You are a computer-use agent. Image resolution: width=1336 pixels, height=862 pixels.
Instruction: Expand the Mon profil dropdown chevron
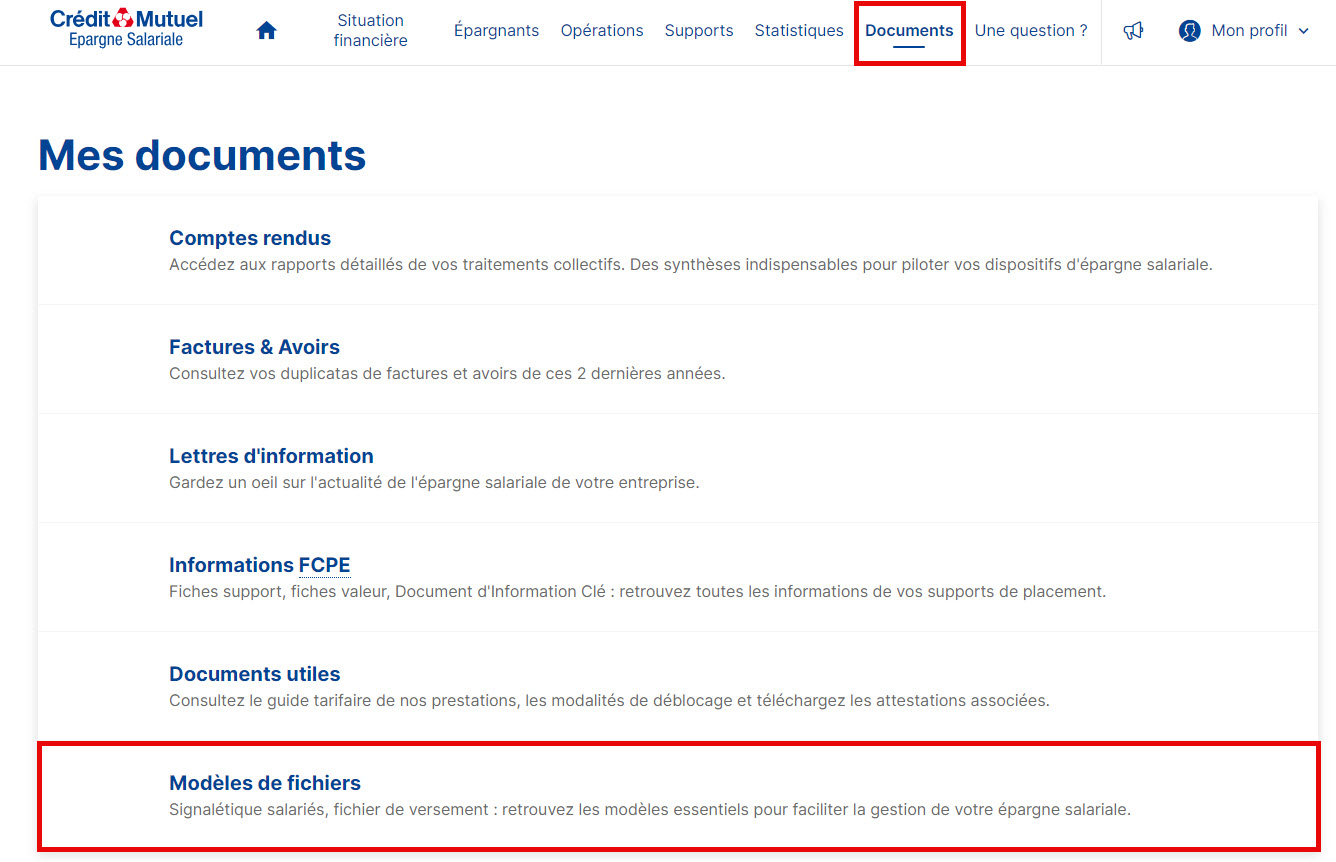(1303, 31)
